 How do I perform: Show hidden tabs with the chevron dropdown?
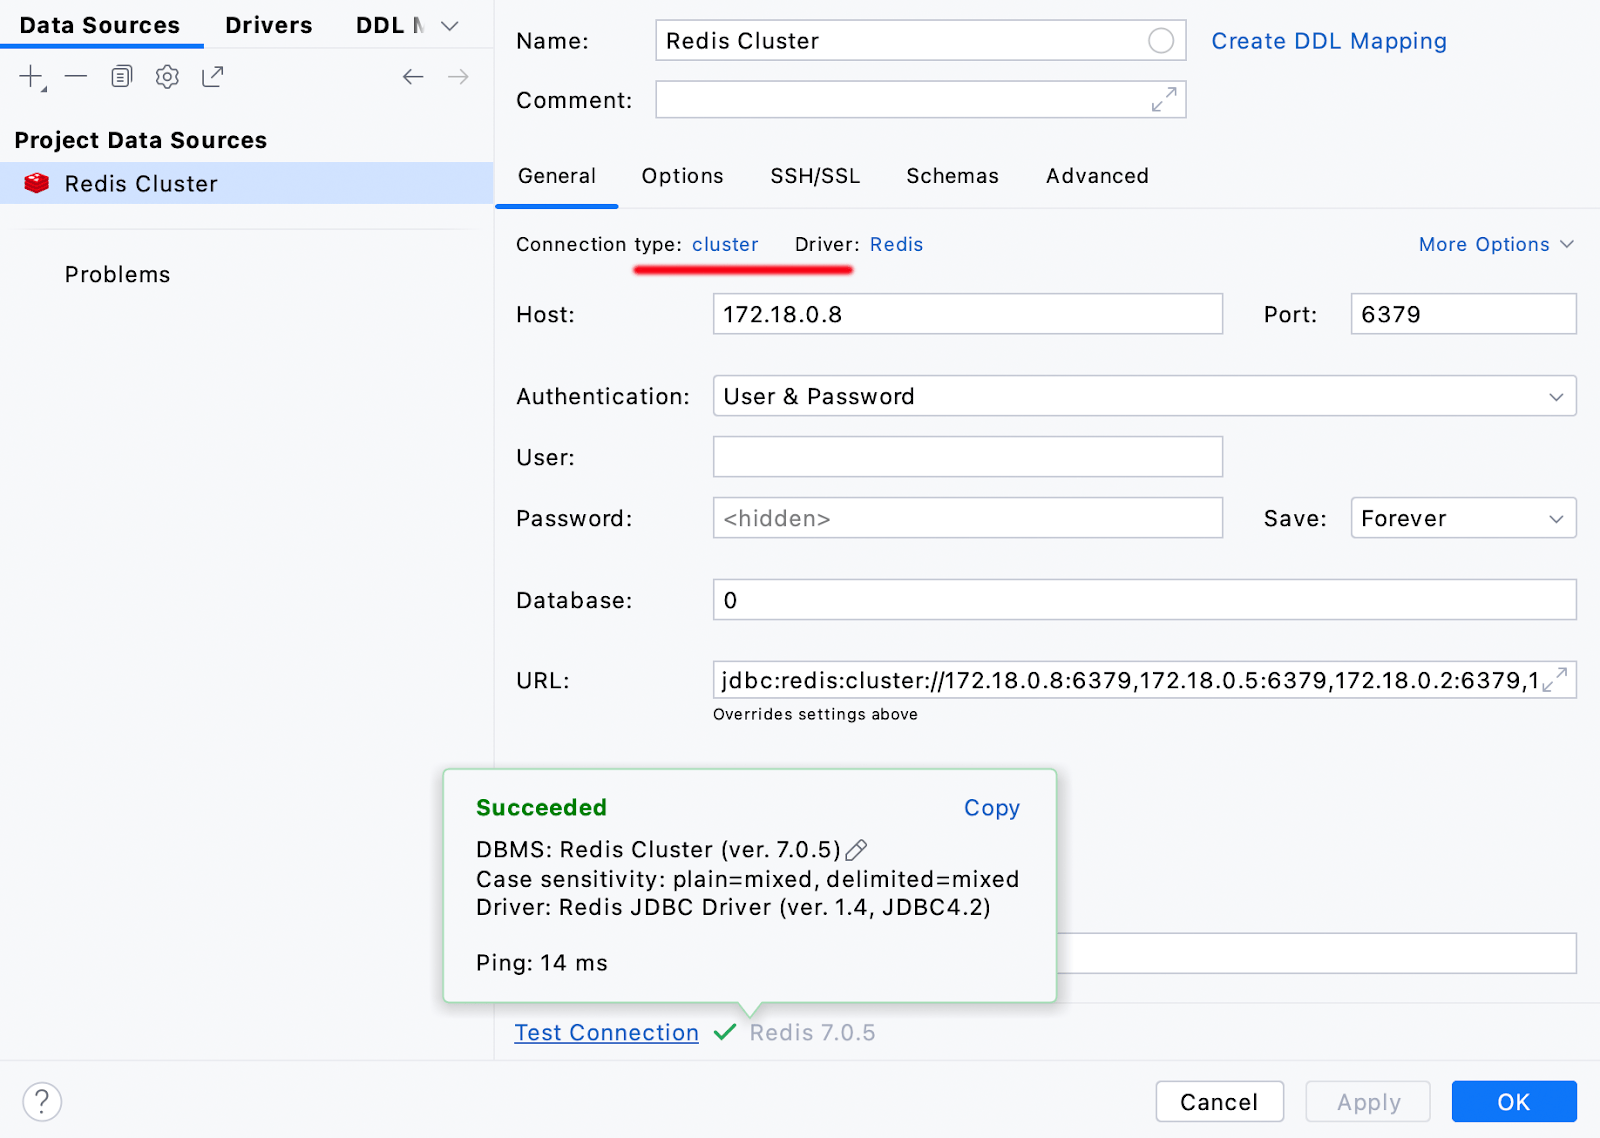coord(450,26)
